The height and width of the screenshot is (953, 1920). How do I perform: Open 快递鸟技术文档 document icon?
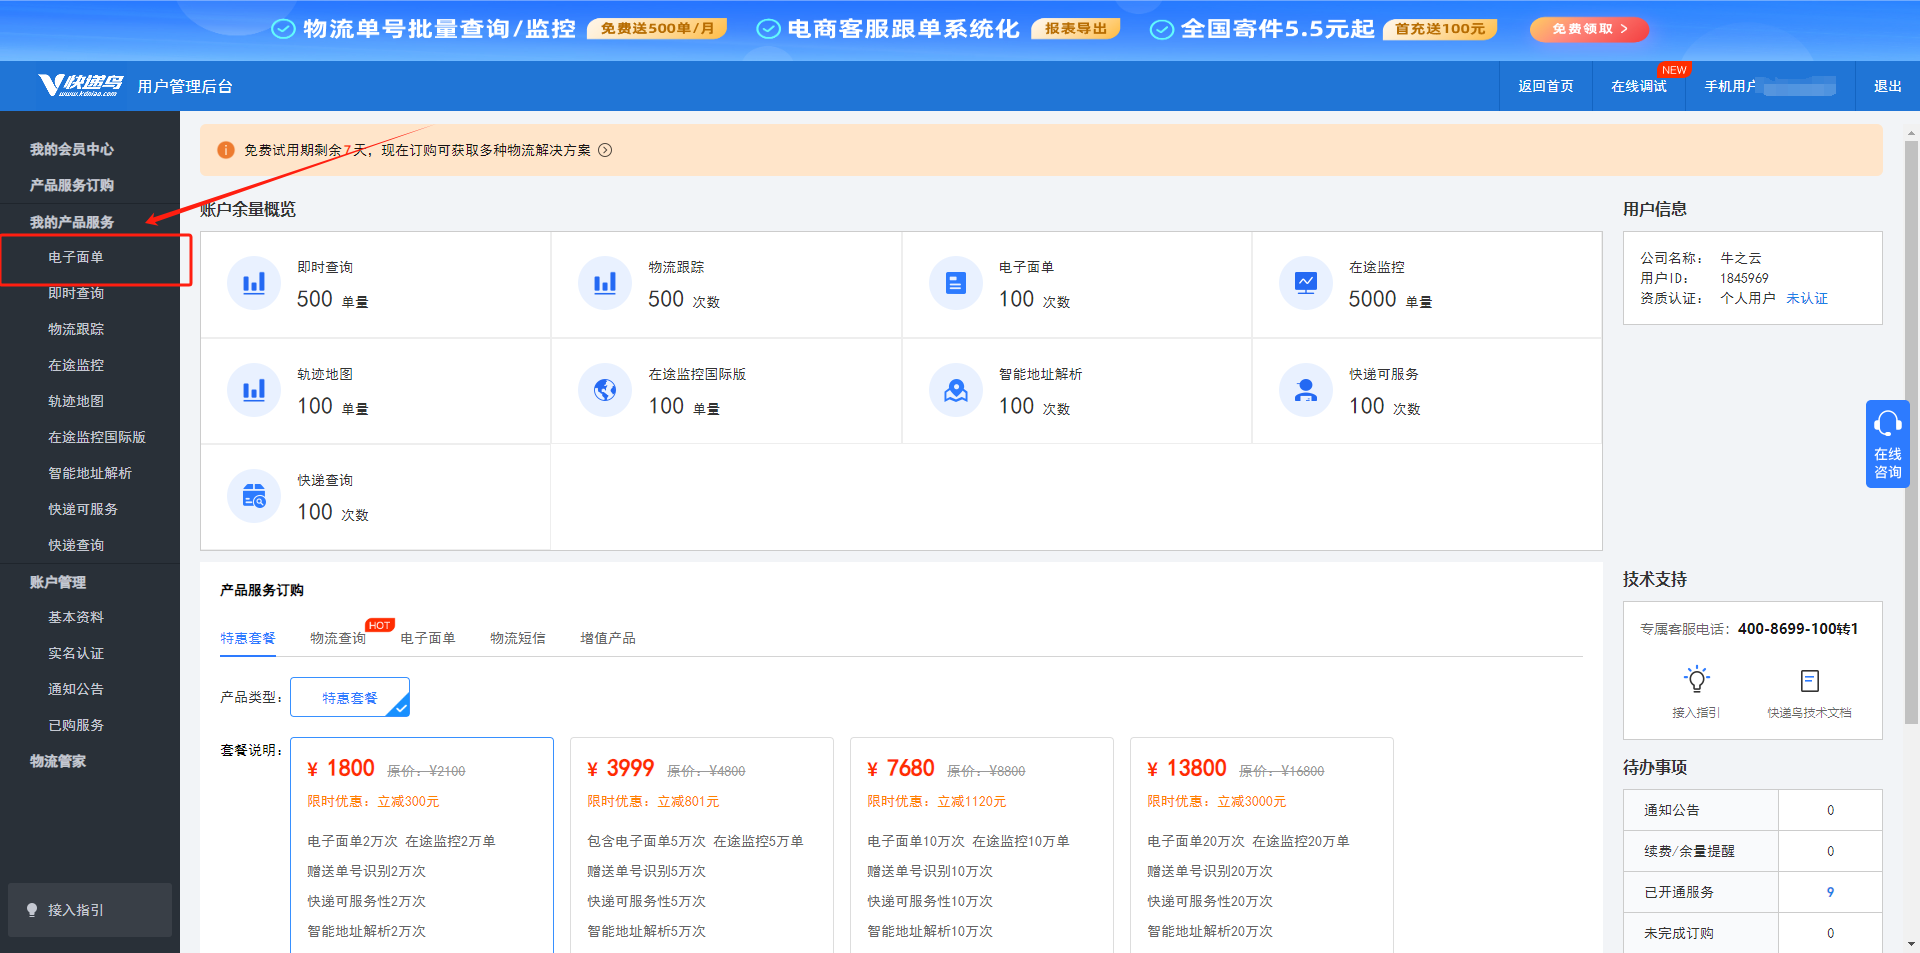click(1809, 681)
